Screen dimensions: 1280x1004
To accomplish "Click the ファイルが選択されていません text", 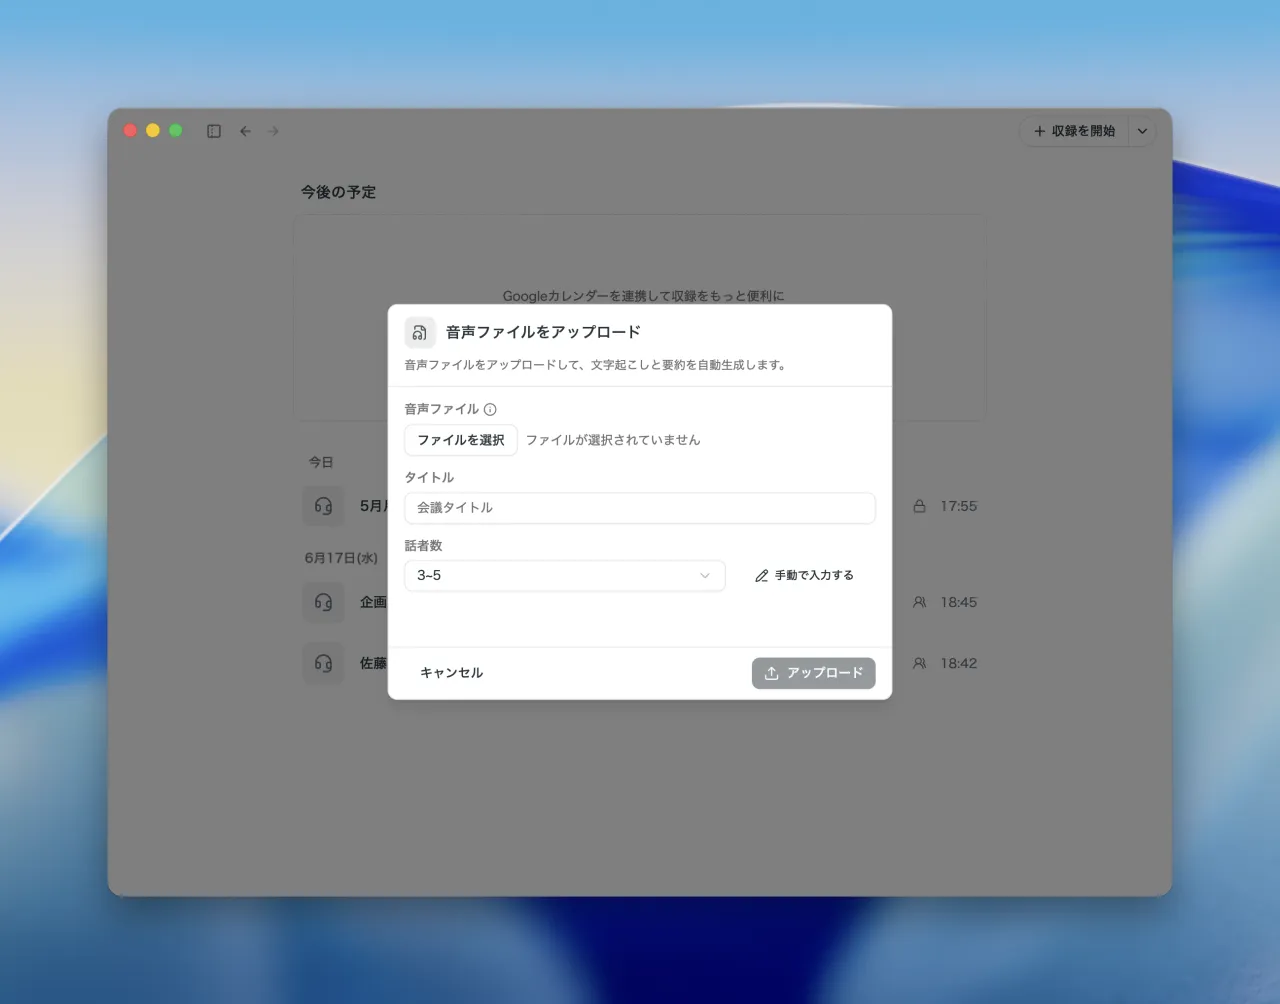I will point(613,440).
